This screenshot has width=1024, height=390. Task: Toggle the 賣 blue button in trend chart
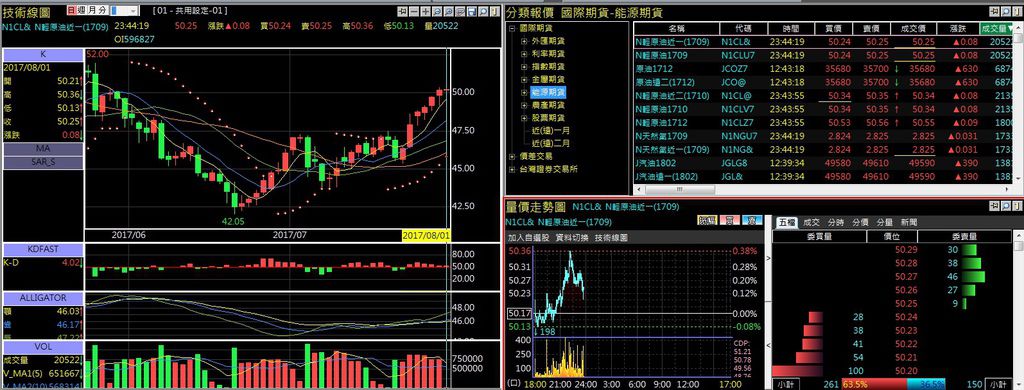[x=751, y=220]
